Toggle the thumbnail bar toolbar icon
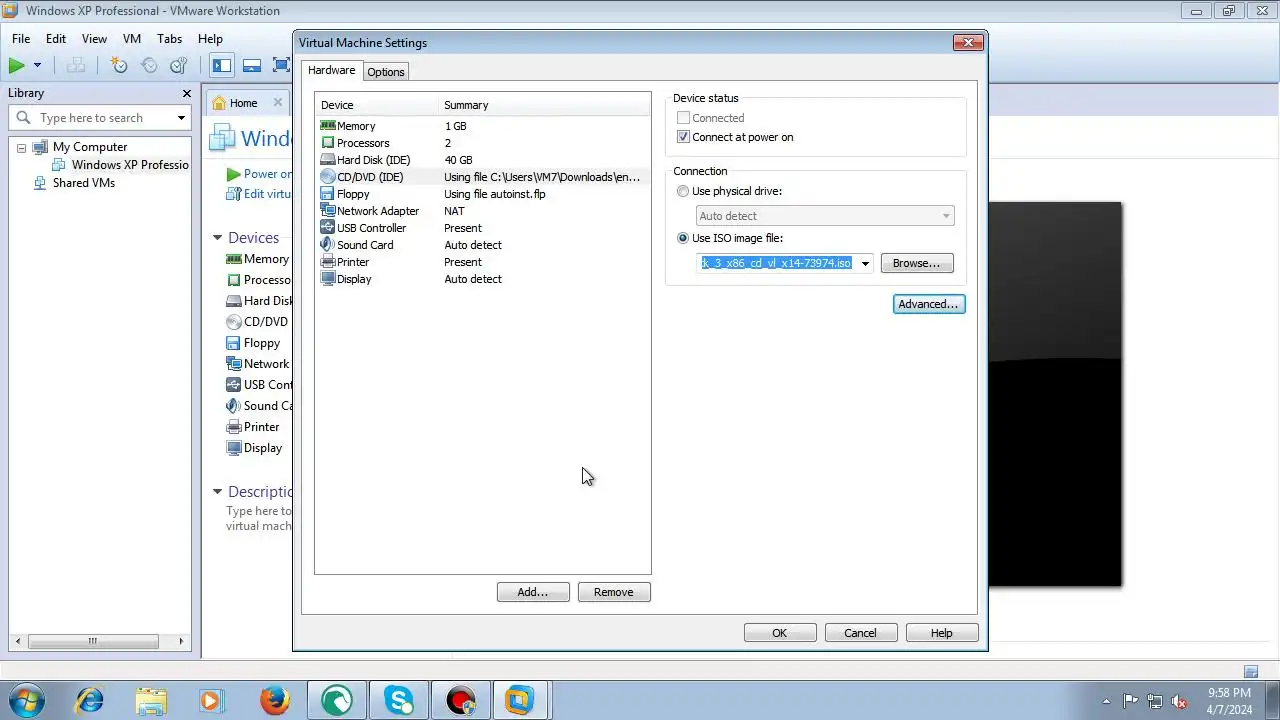This screenshot has height=720, width=1280. tap(252, 66)
